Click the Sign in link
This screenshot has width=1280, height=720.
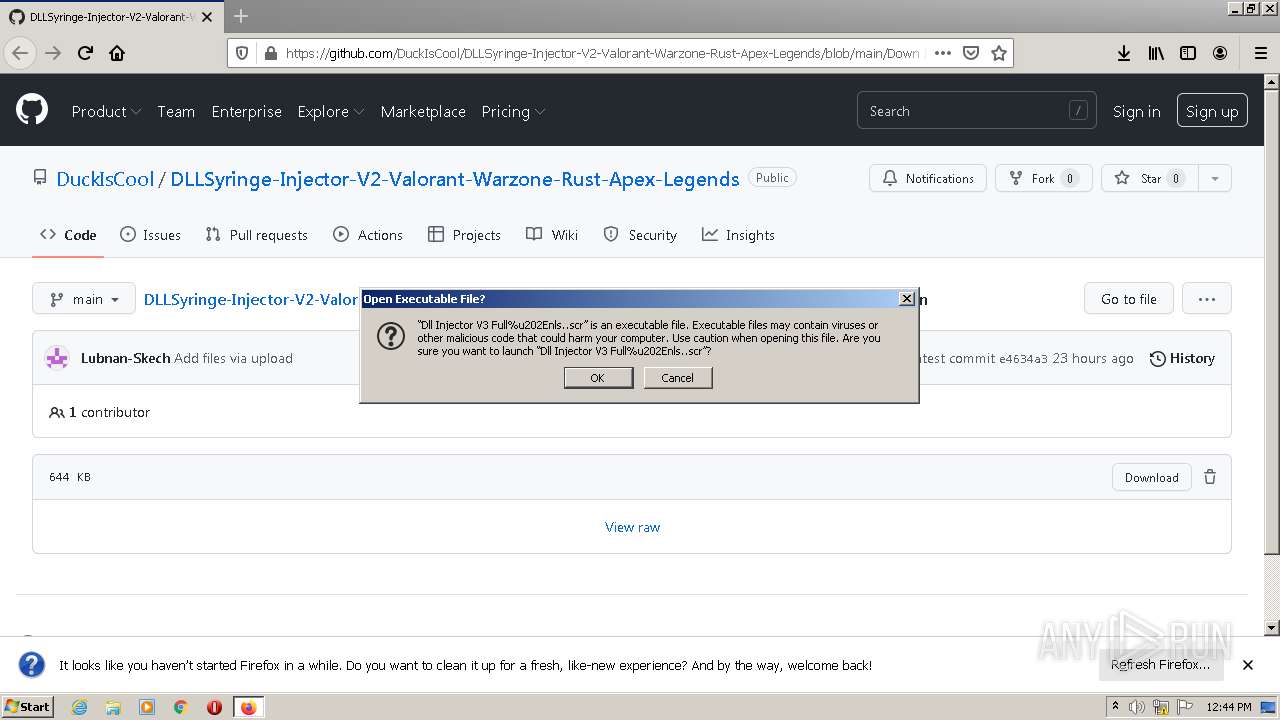click(1136, 111)
